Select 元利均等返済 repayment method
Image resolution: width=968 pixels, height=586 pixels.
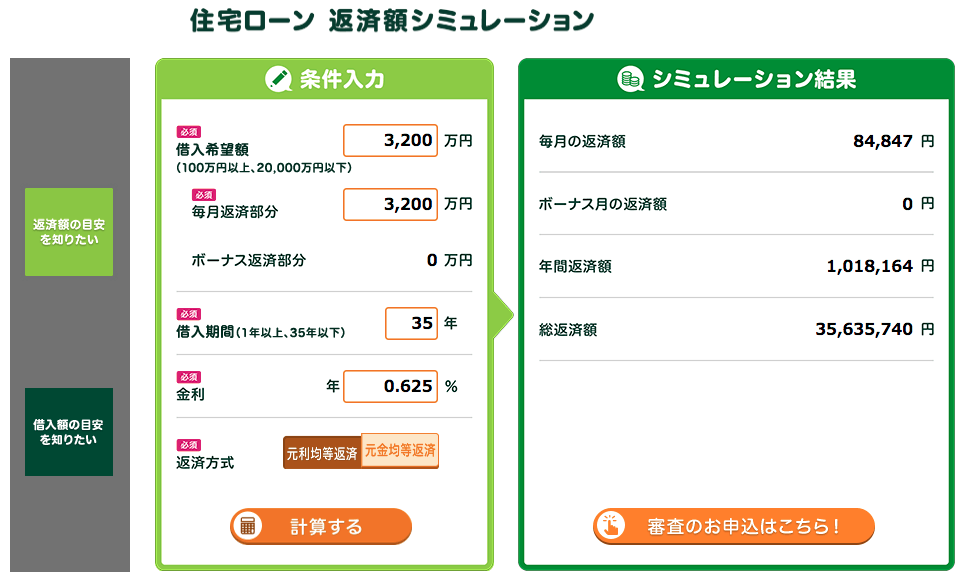pos(322,453)
